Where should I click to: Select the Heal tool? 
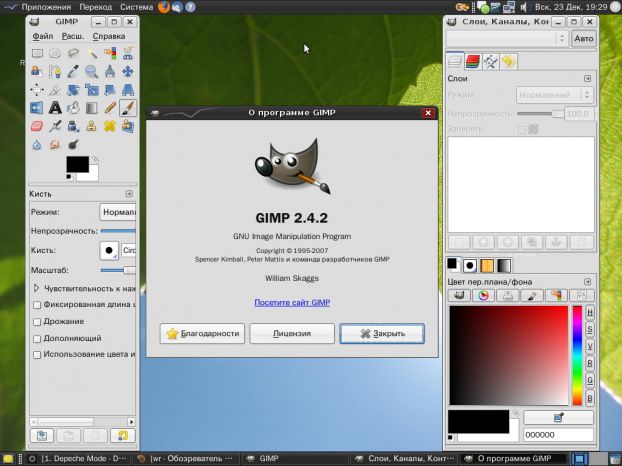tap(110, 126)
